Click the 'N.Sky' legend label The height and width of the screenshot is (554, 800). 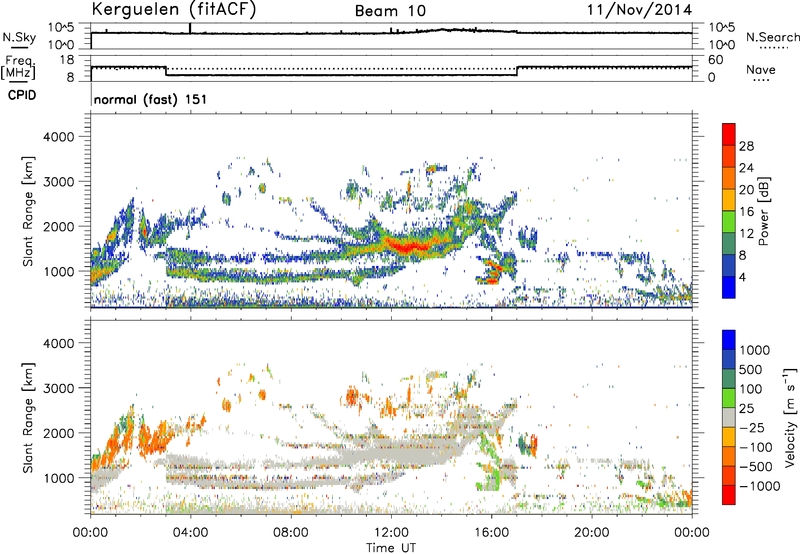click(x=19, y=37)
